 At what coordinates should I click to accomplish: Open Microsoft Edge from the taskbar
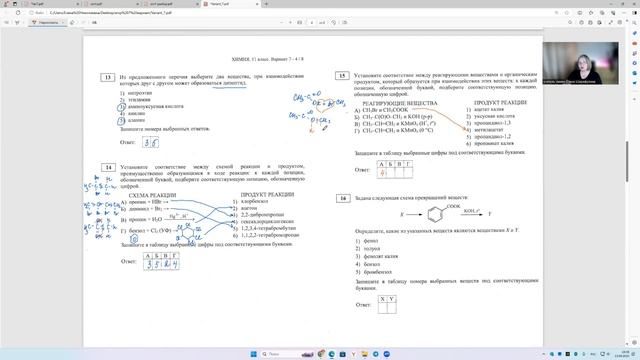click(x=331, y=354)
